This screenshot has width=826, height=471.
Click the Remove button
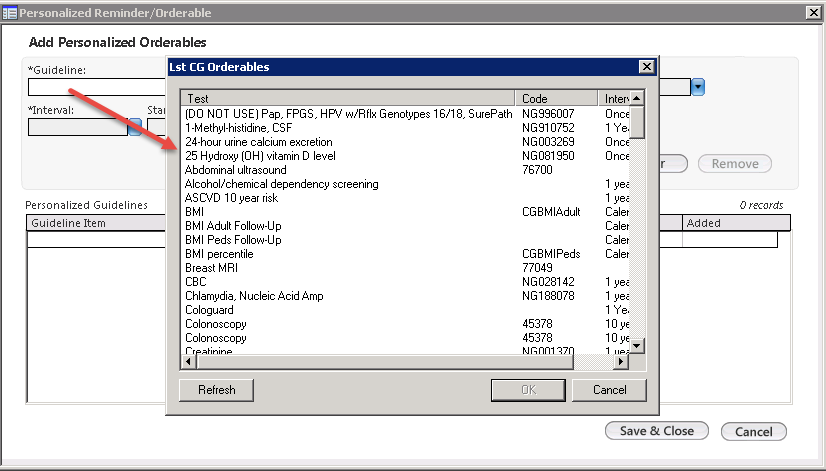[735, 164]
